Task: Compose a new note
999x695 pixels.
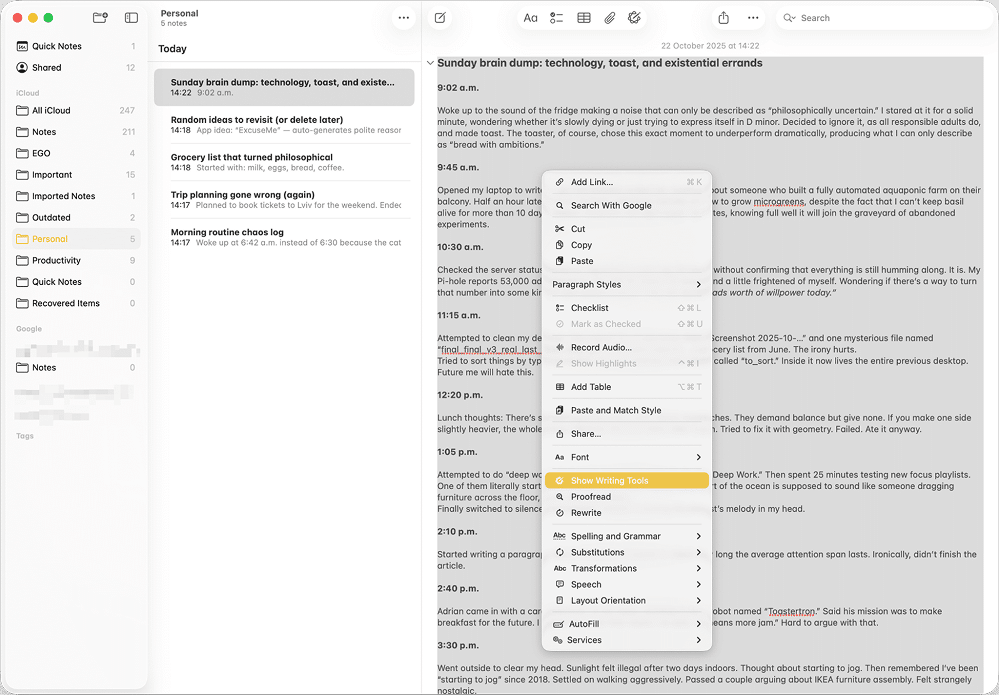Action: tap(439, 17)
